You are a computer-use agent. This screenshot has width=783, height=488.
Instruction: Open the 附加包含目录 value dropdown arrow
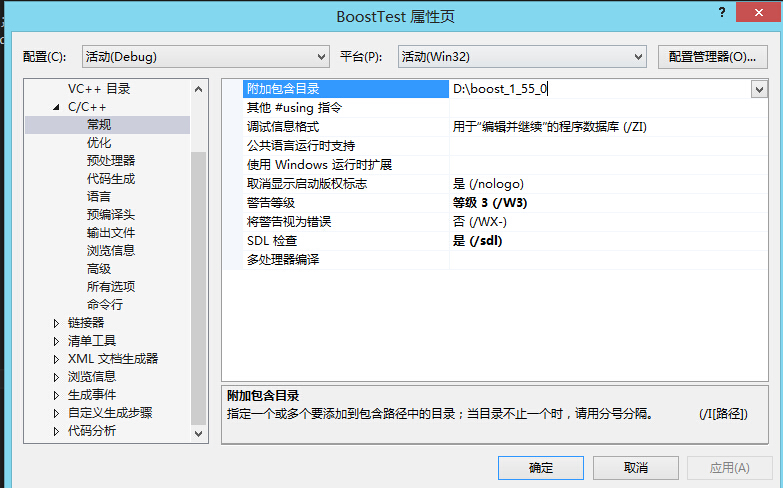point(759,89)
